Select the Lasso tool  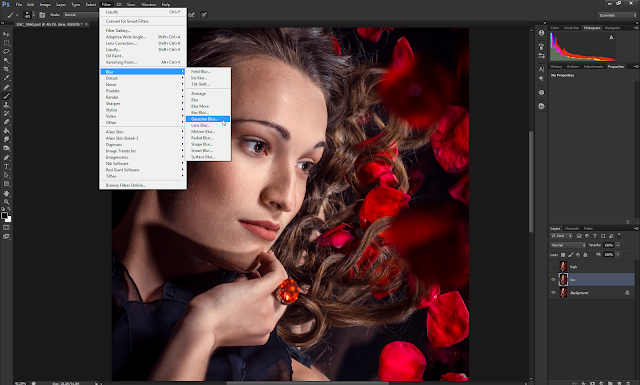click(x=6, y=52)
